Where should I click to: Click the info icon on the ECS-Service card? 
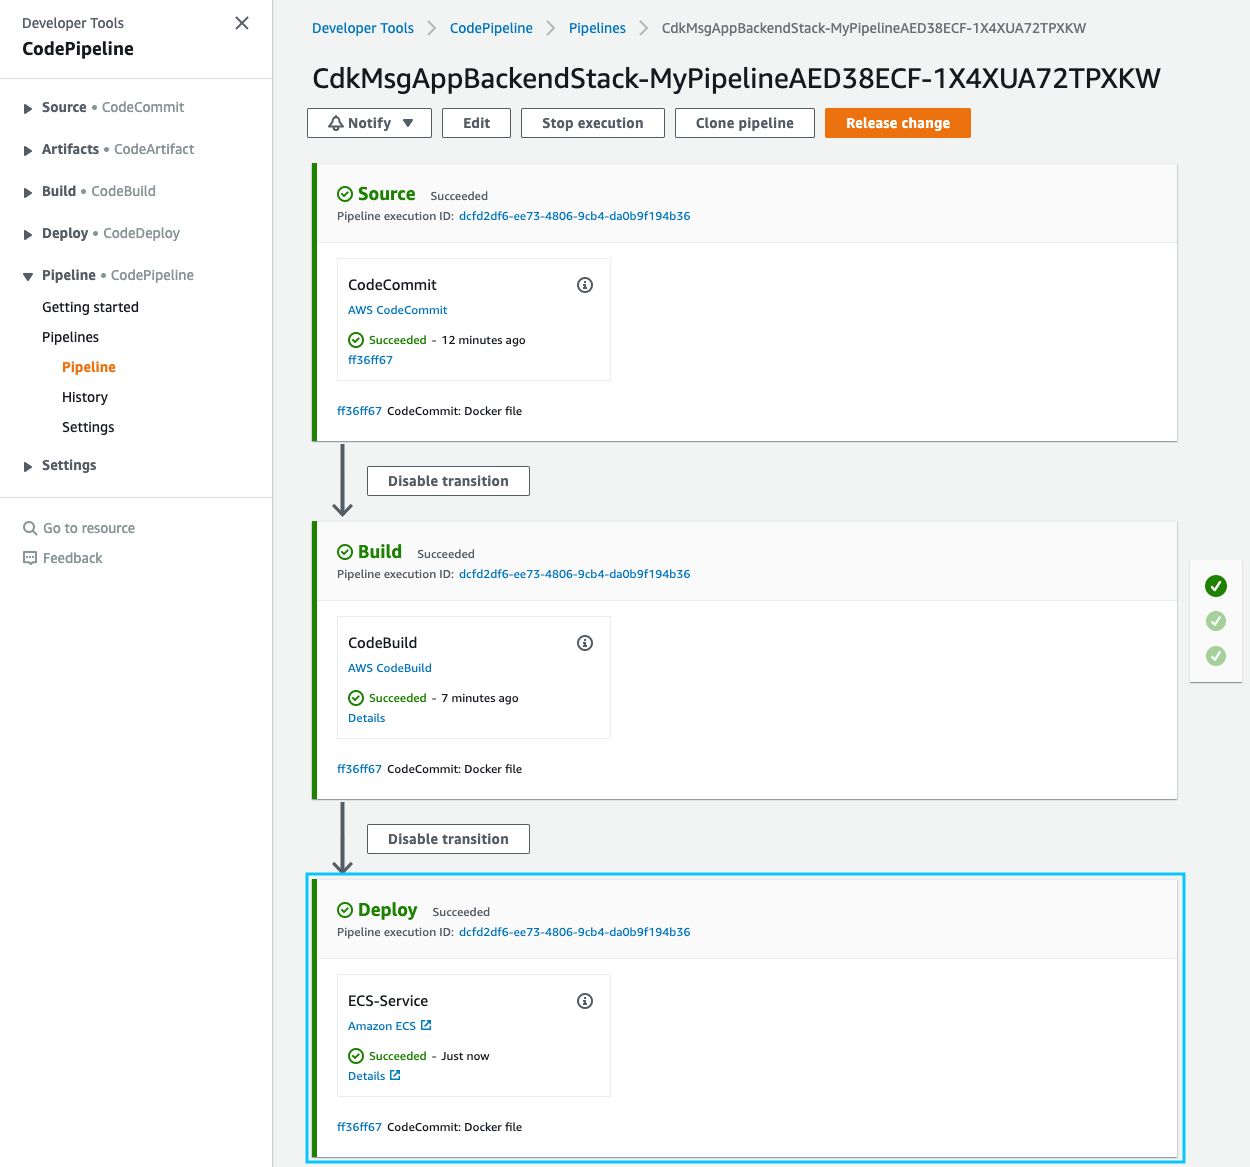tap(585, 1000)
